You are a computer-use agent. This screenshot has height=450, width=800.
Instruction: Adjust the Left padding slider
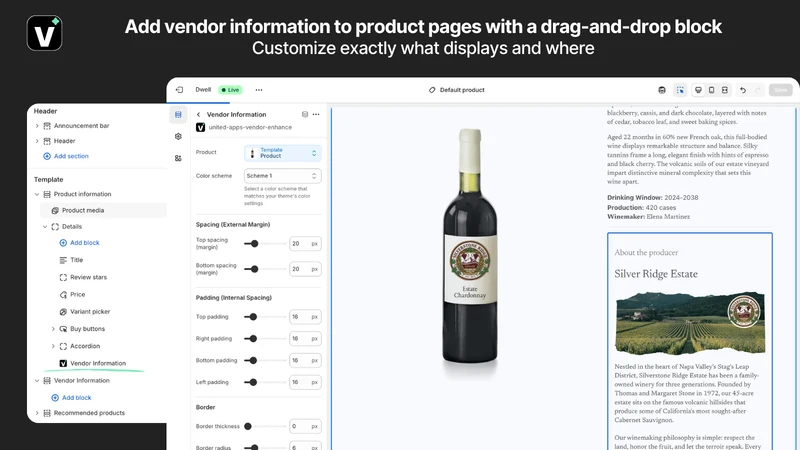click(253, 382)
